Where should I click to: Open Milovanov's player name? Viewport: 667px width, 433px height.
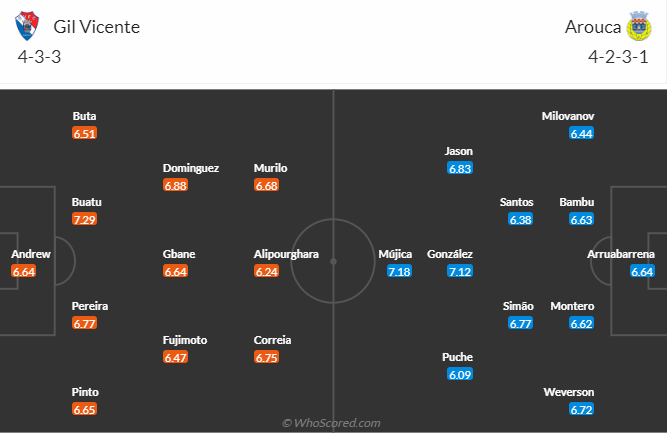tap(568, 116)
